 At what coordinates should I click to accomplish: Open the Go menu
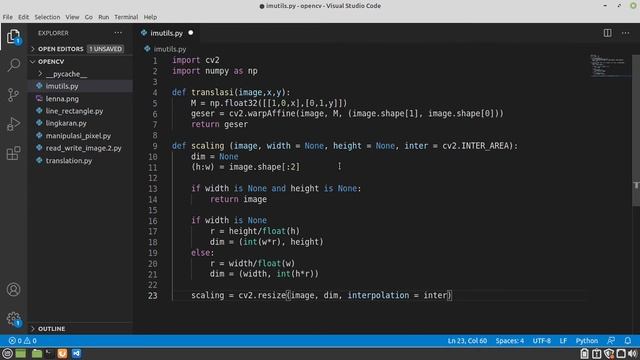pyautogui.click(x=89, y=17)
